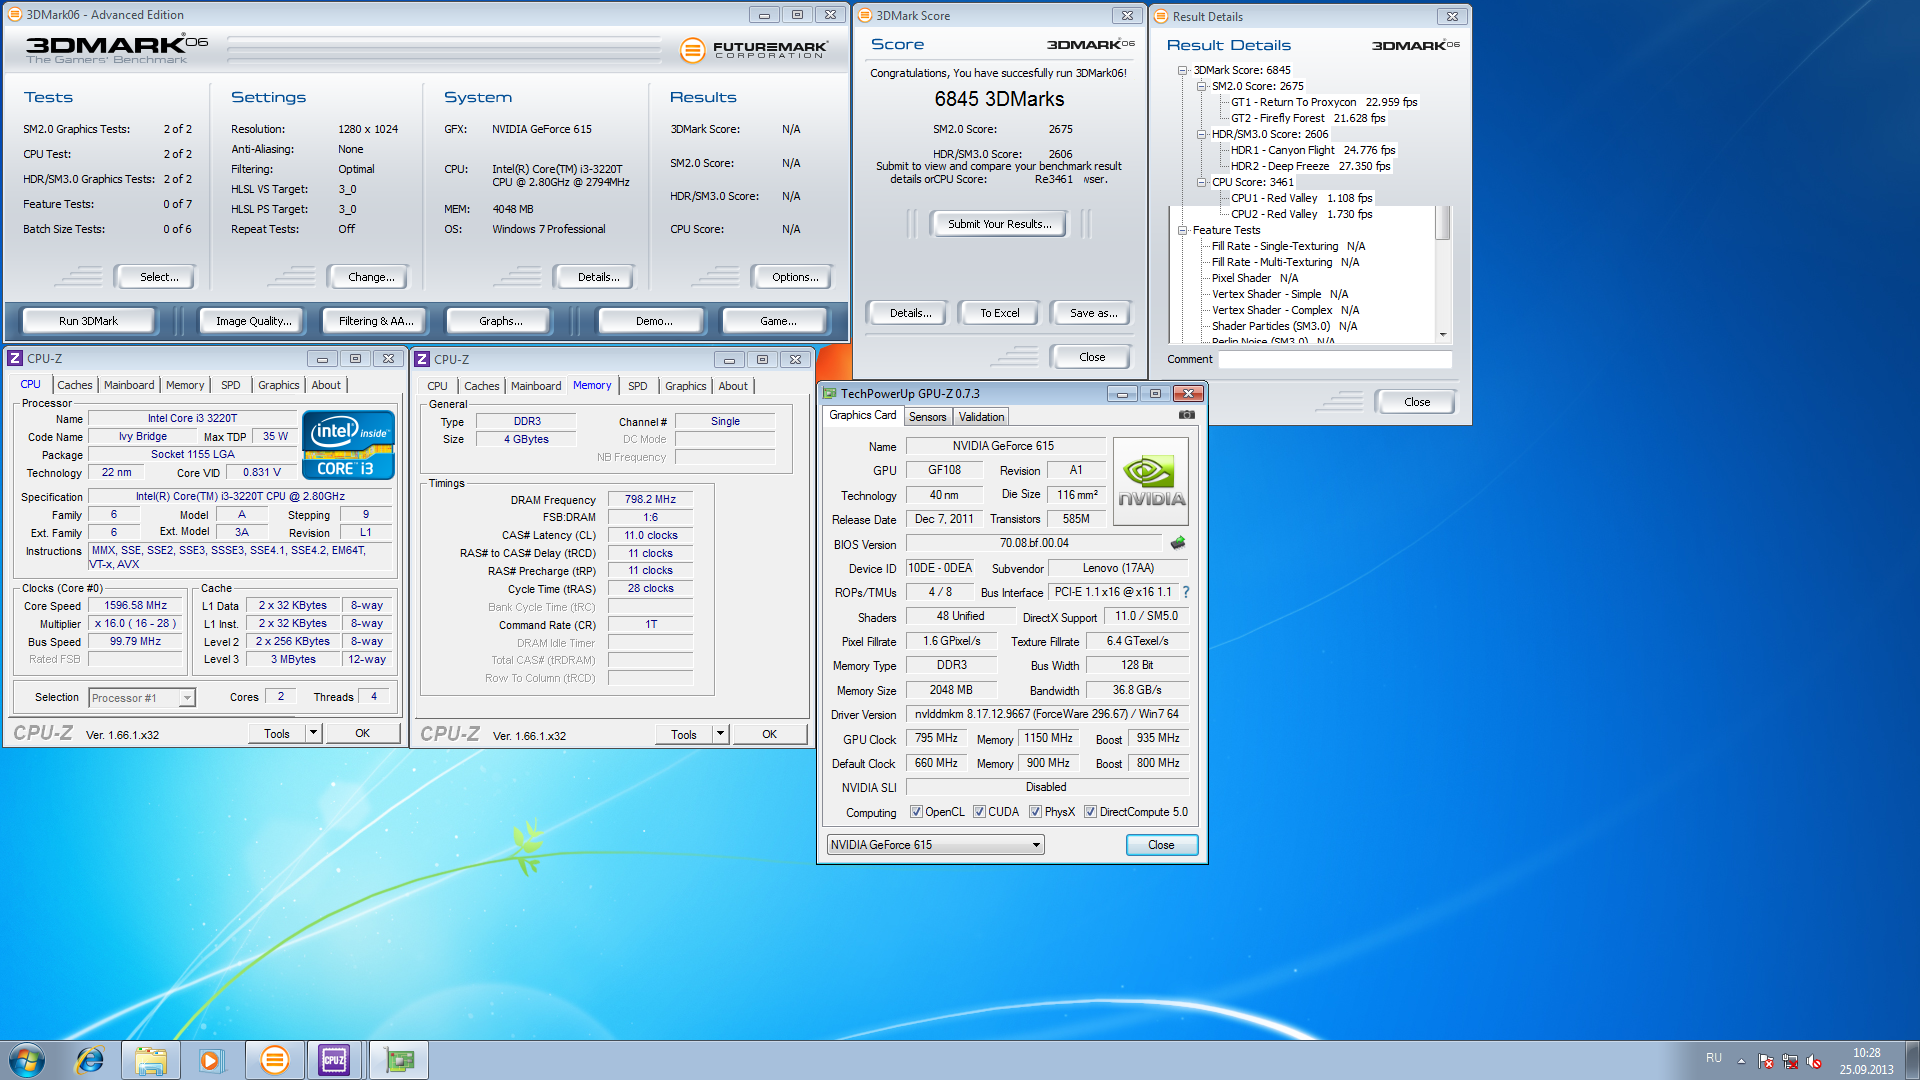Toggle the CUDA checkbox
This screenshot has height=1080, width=1920.
[979, 812]
